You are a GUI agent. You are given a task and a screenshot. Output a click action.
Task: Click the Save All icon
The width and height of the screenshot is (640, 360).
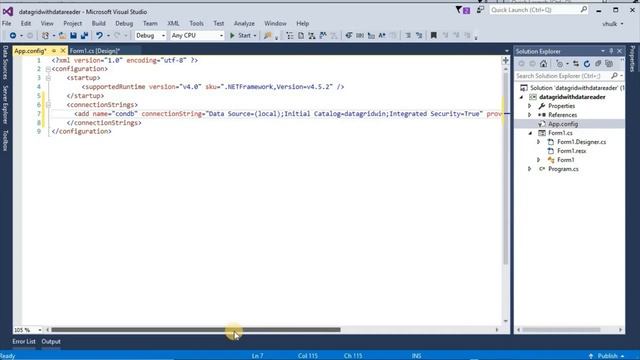click(x=84, y=36)
